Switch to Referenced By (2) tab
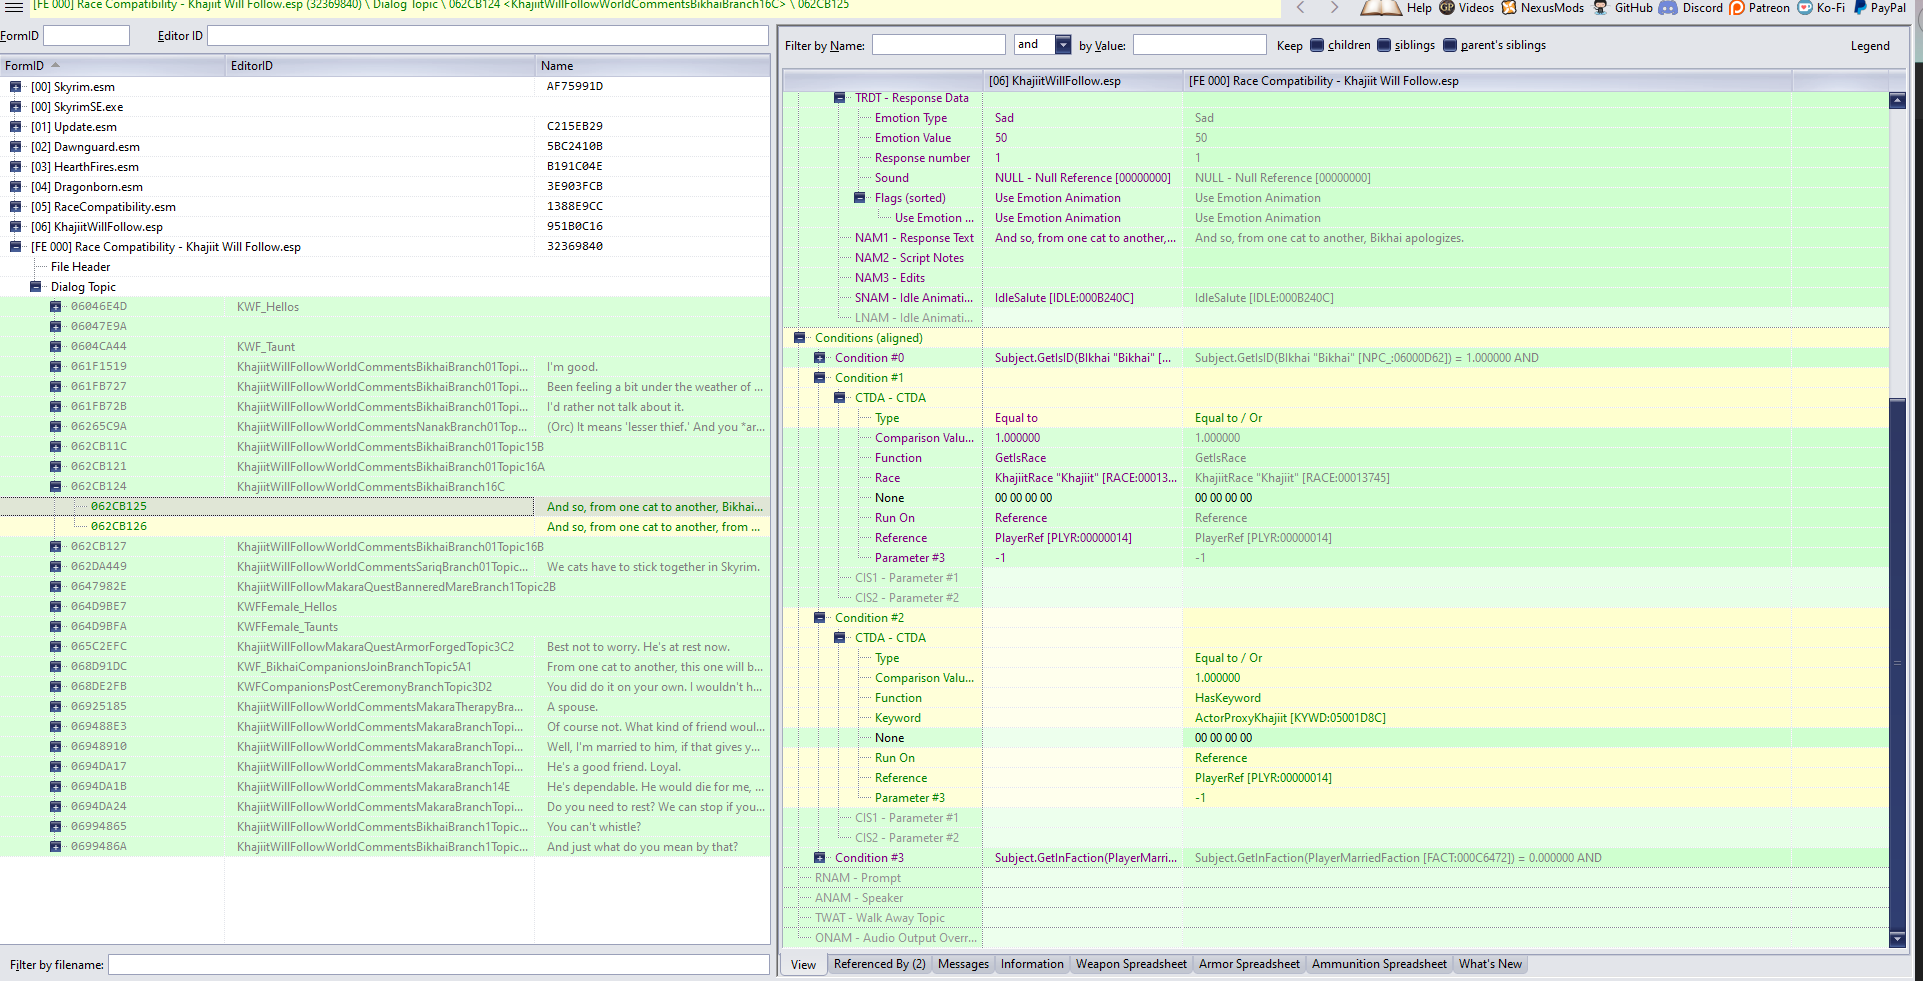This screenshot has height=981, width=1923. [x=879, y=964]
